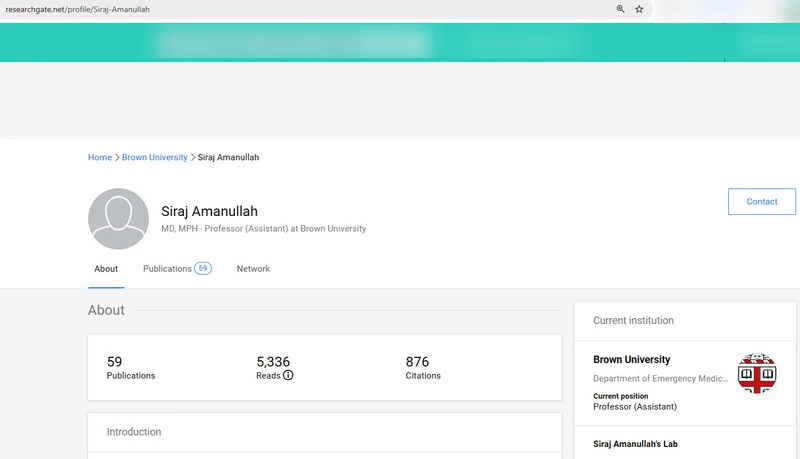The image size is (800, 459).
Task: Click the 876 Citations statistic
Action: (x=423, y=368)
